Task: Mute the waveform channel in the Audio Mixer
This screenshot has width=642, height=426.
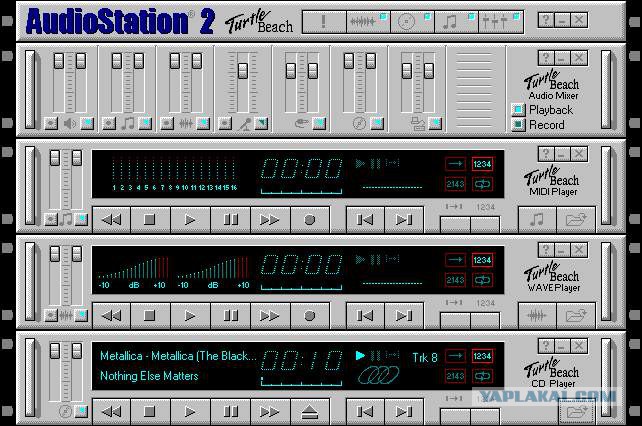Action: 167,123
